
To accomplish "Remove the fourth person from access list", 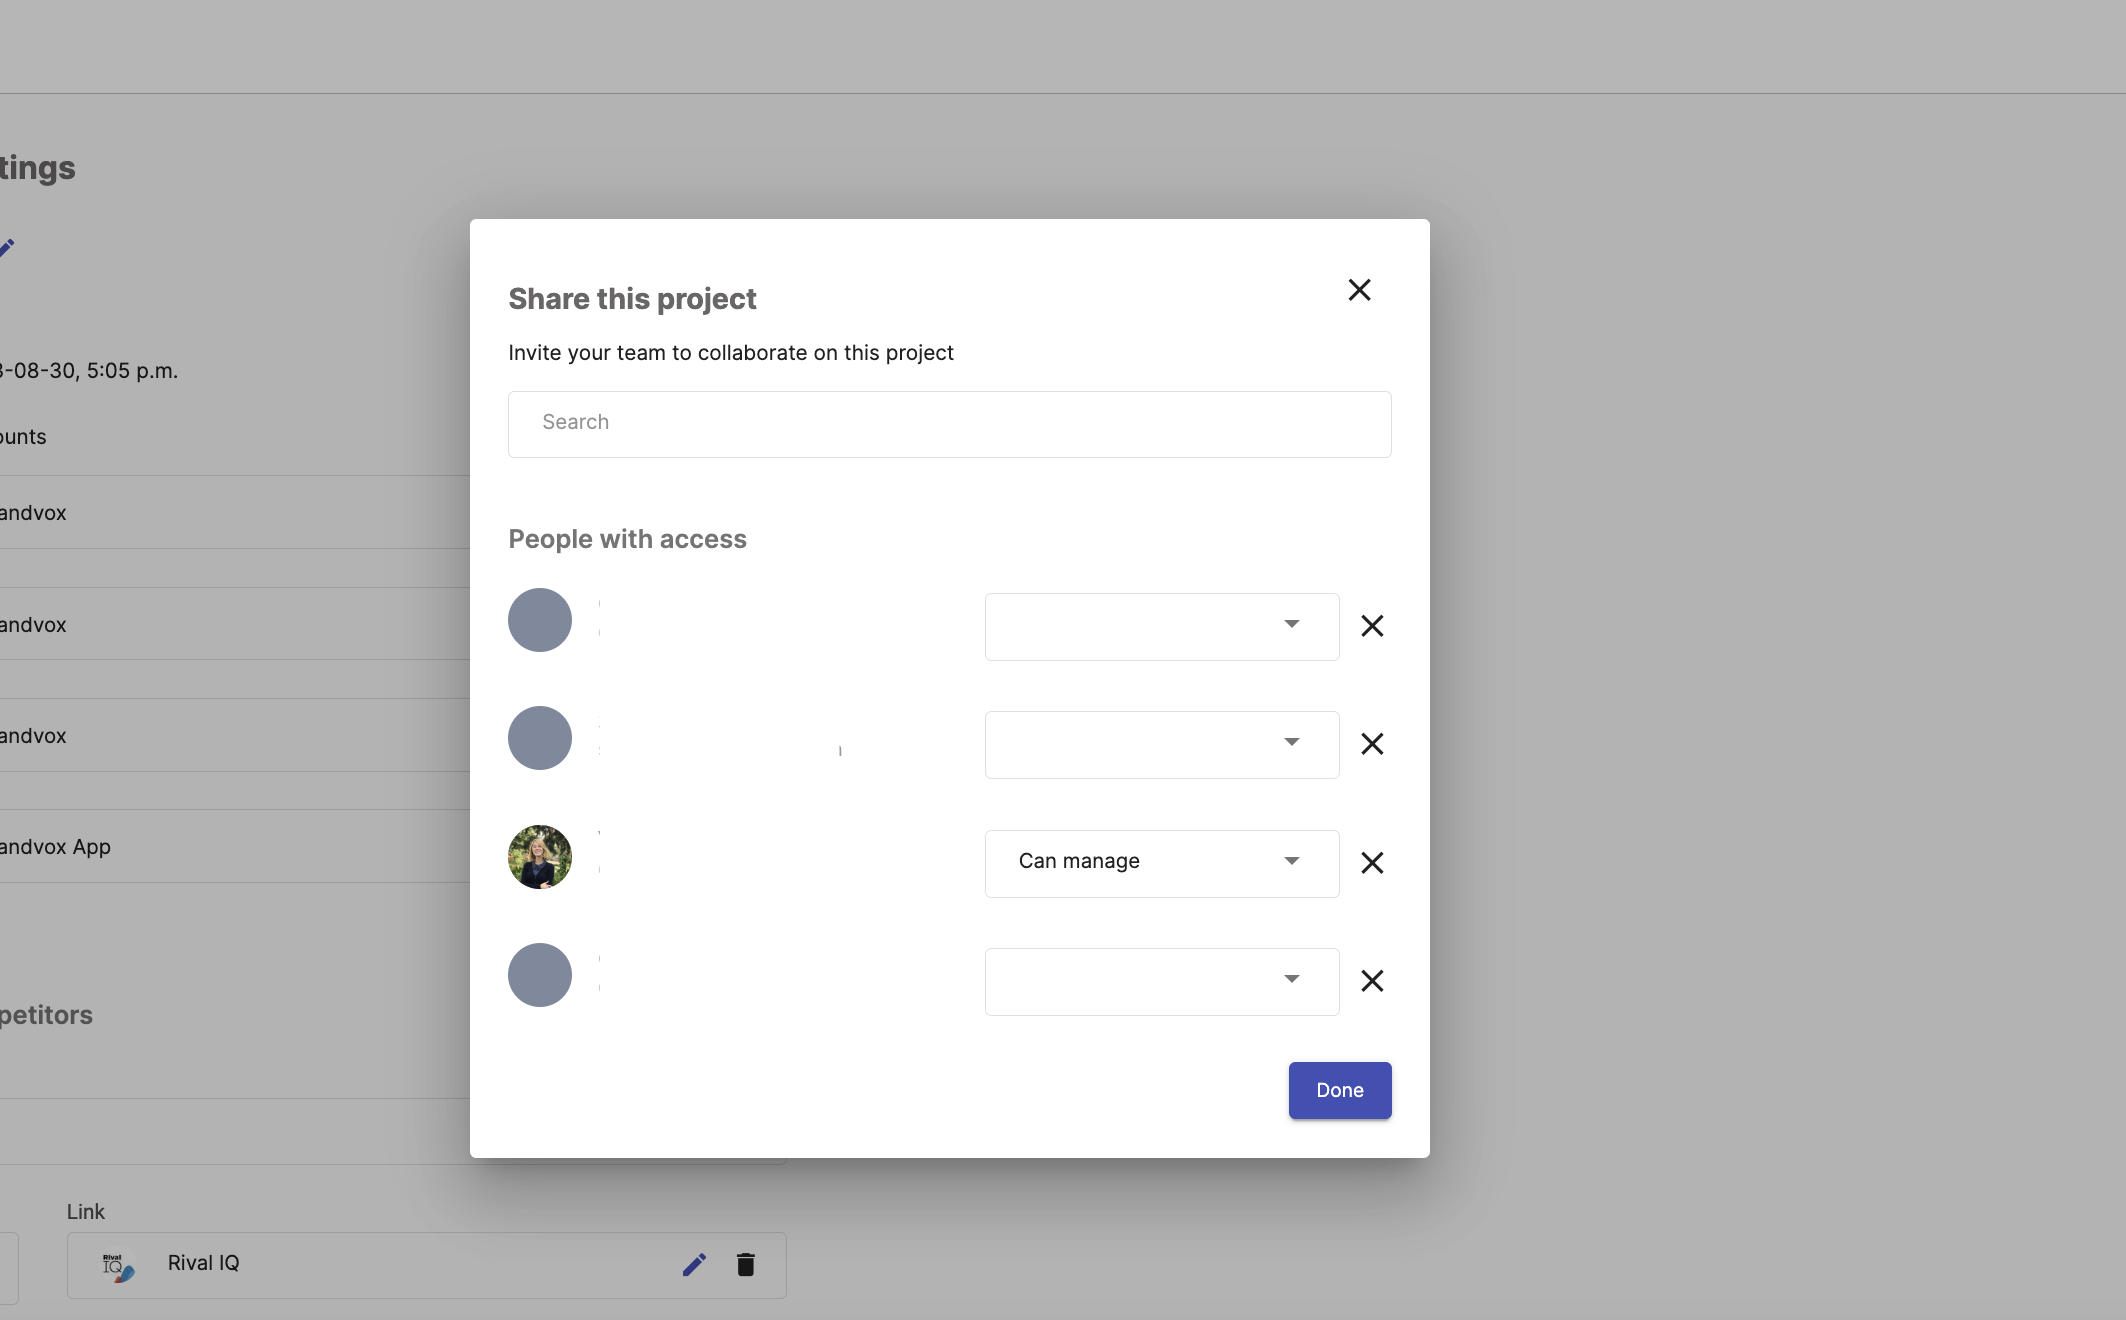I will (x=1372, y=981).
